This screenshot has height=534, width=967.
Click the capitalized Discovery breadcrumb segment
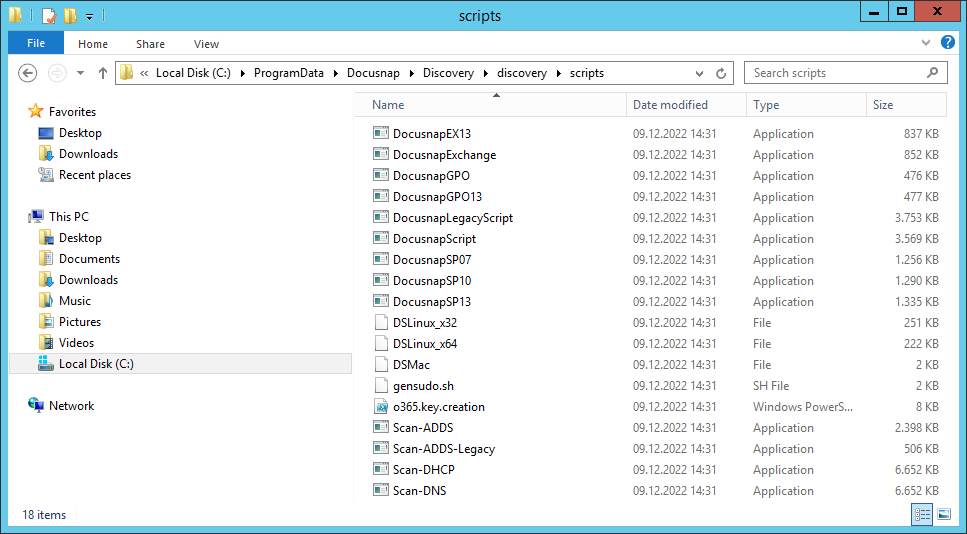tap(448, 73)
